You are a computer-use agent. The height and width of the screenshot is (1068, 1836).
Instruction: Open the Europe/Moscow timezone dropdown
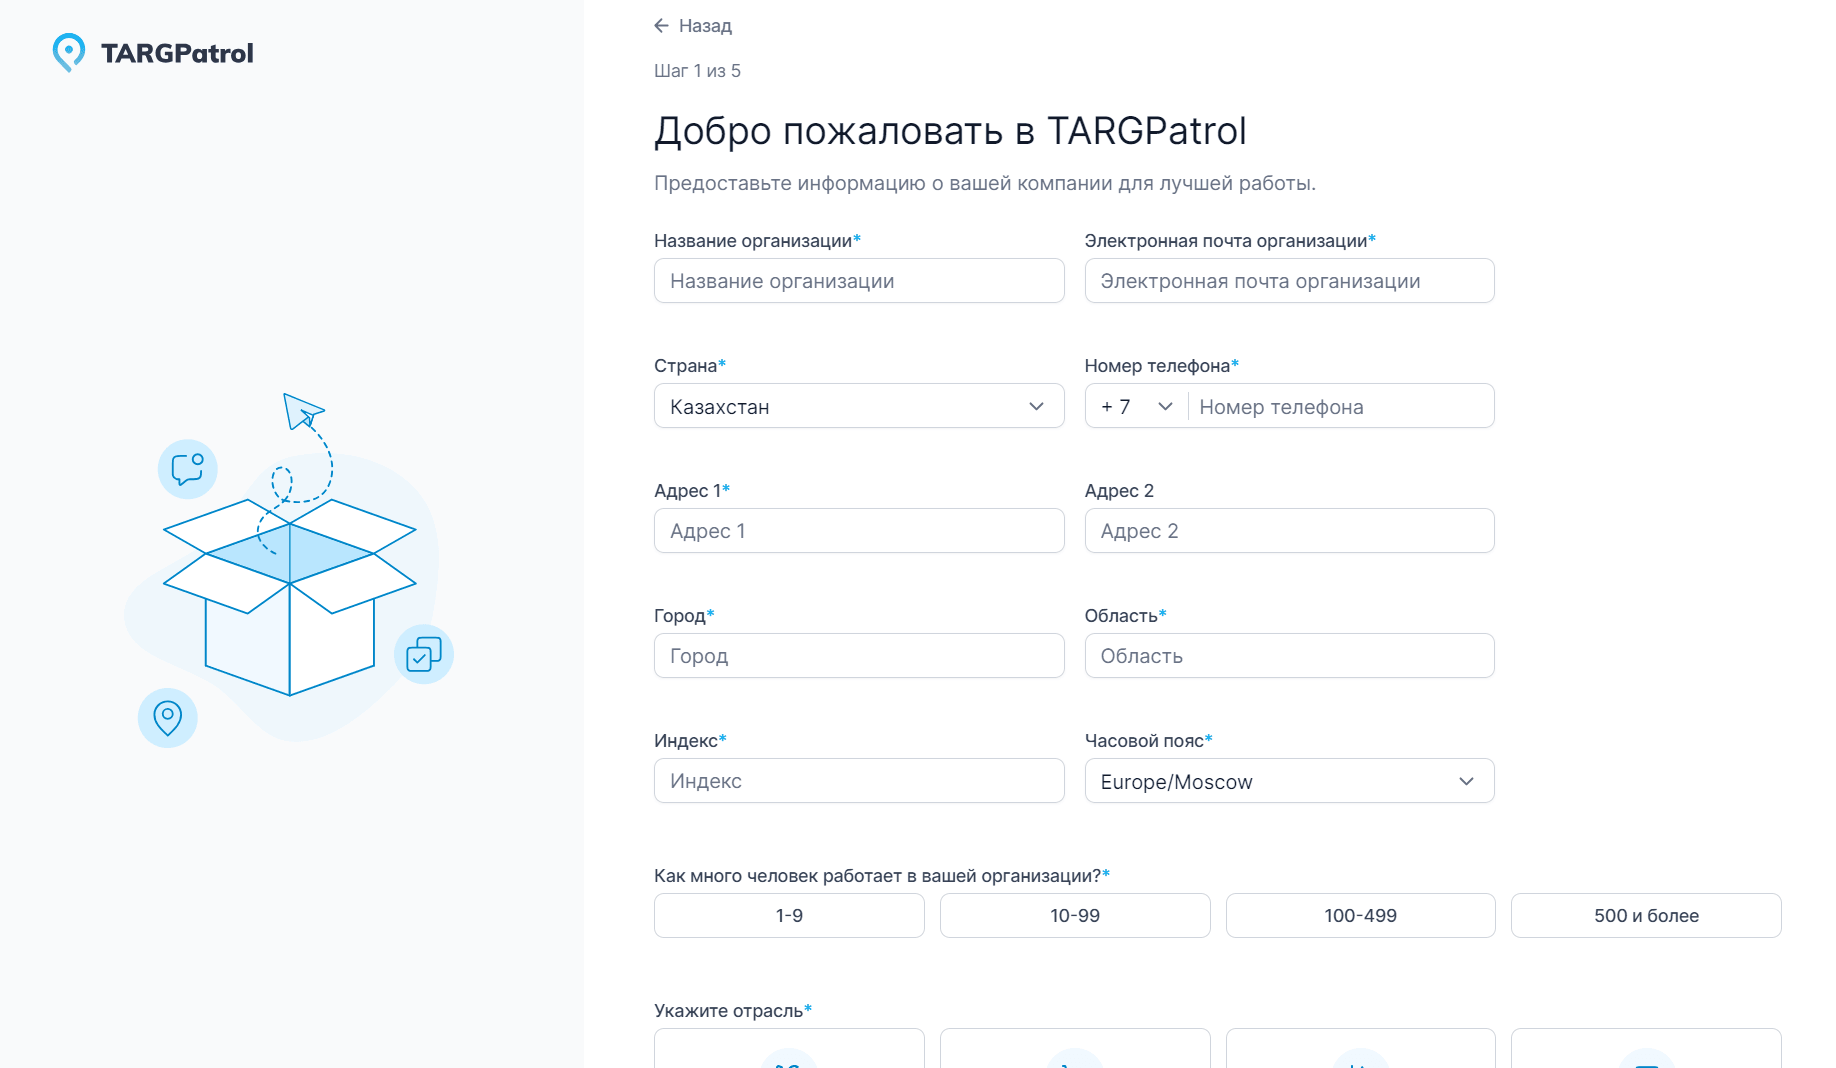coord(1288,781)
